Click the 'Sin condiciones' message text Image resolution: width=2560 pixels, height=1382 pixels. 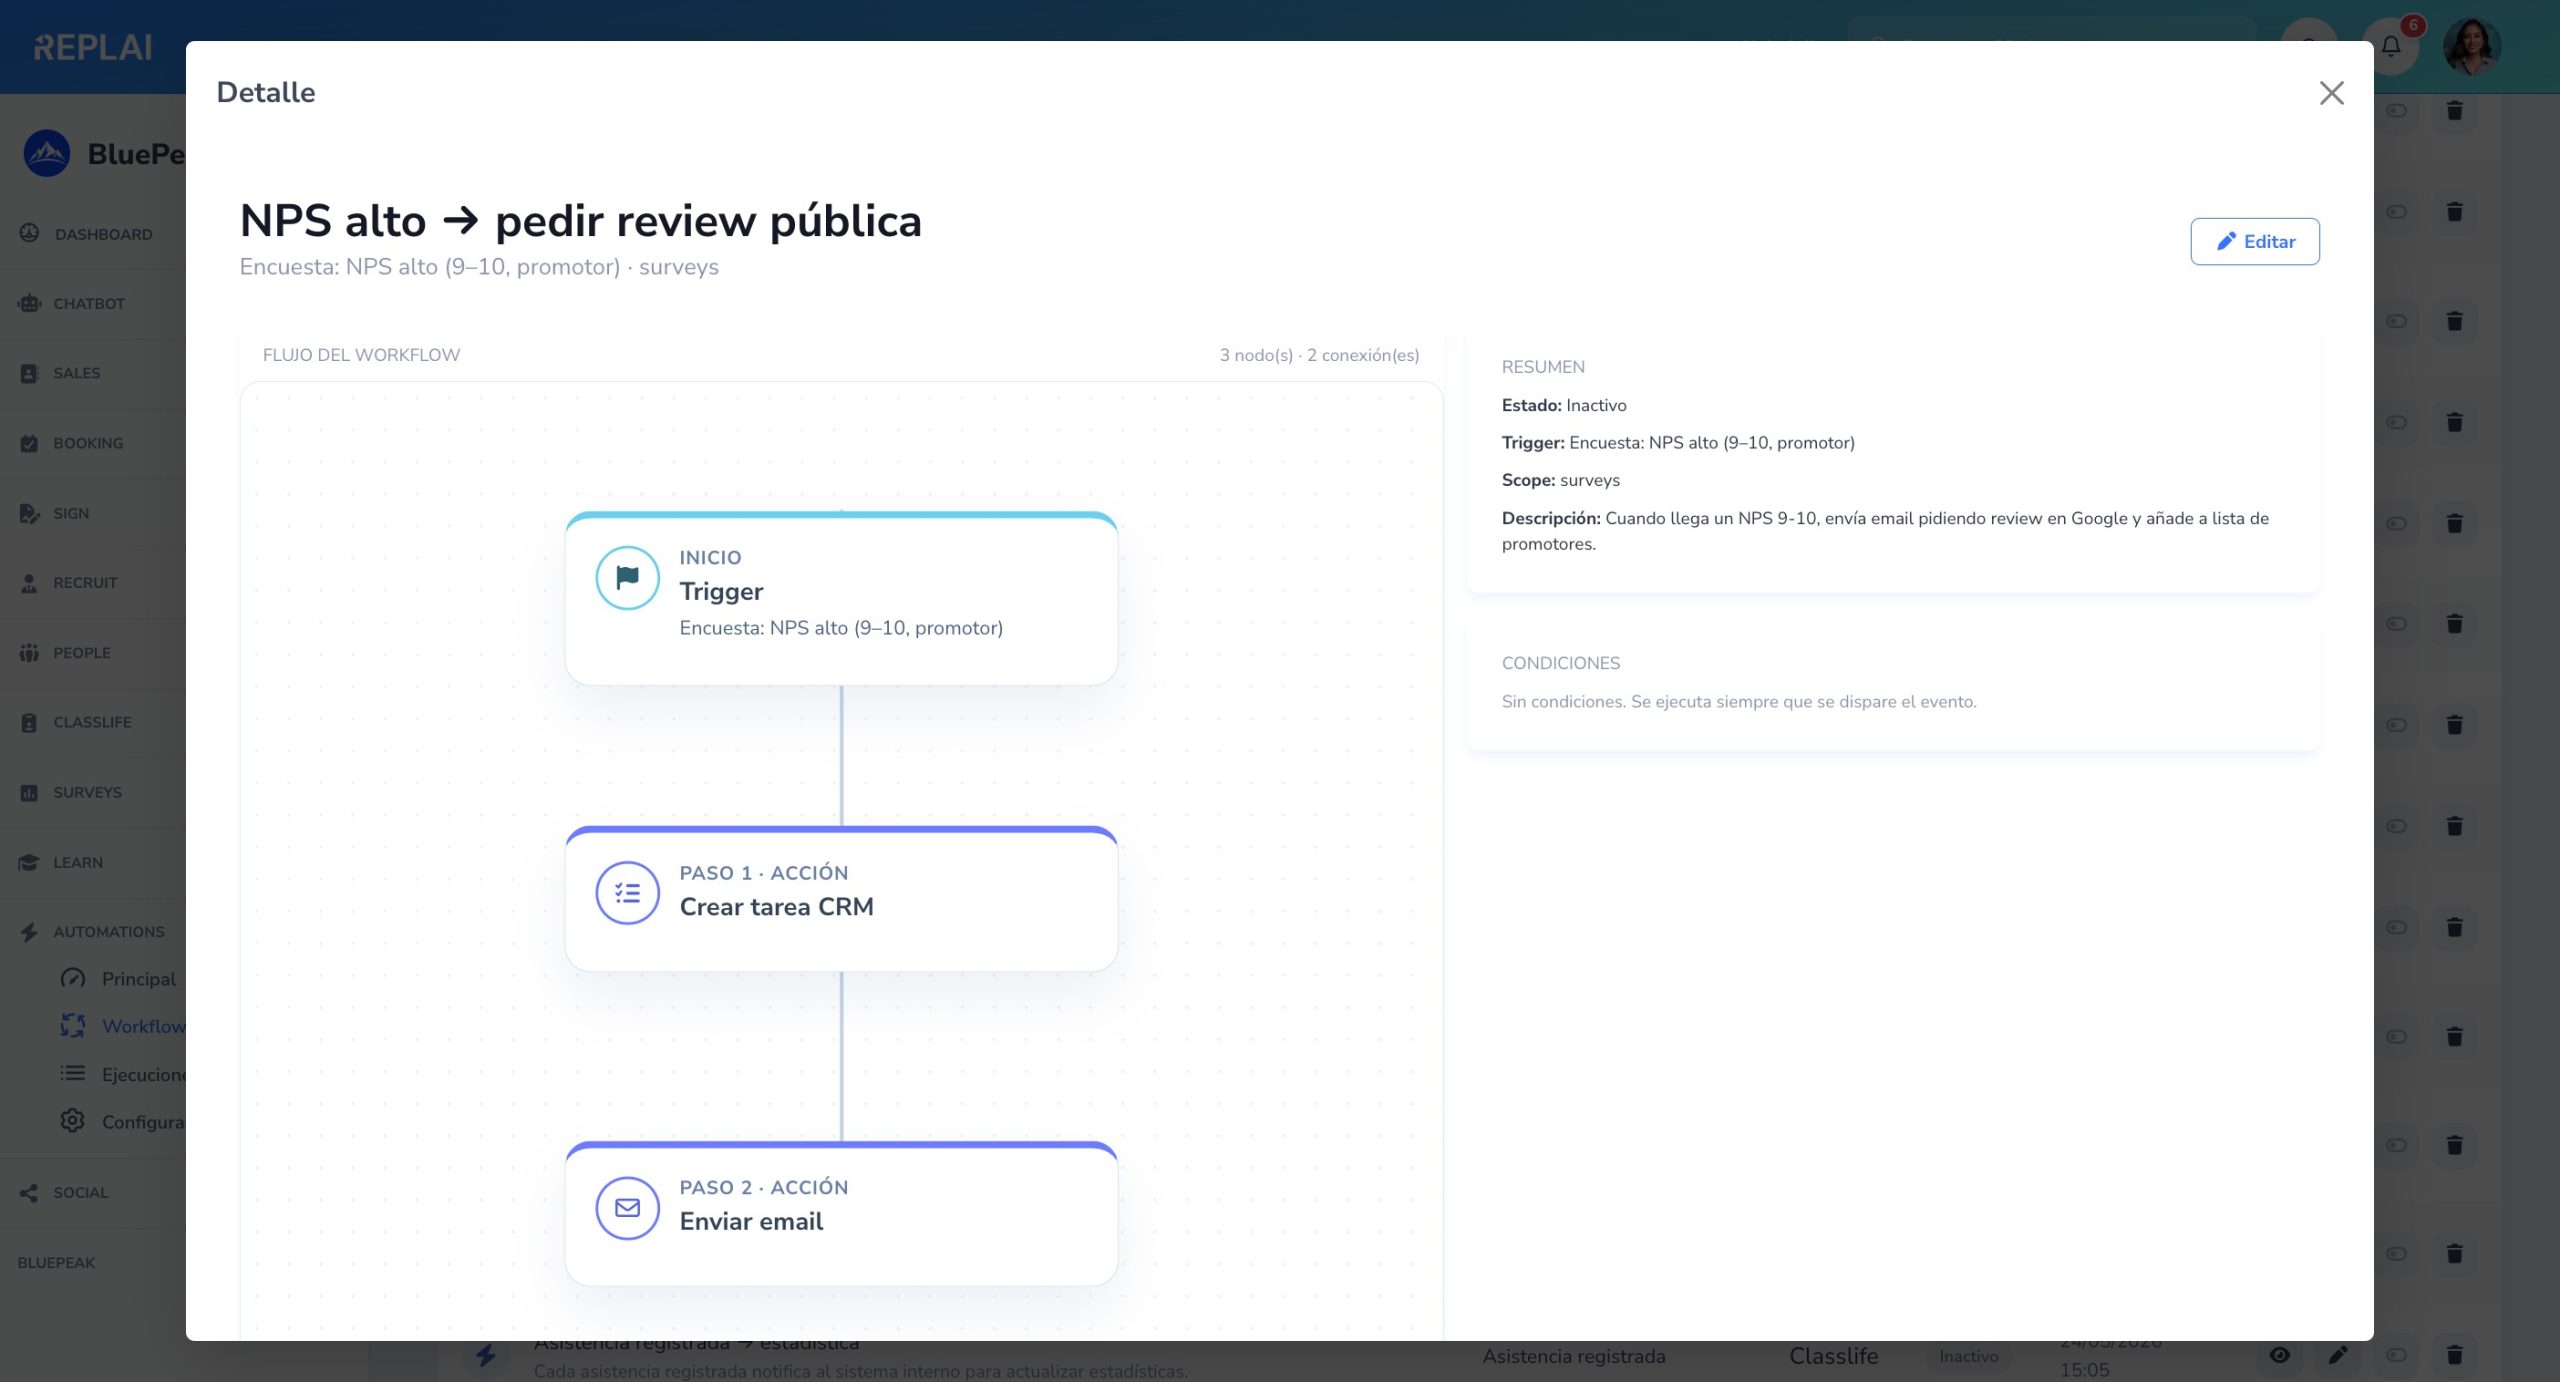(1739, 701)
